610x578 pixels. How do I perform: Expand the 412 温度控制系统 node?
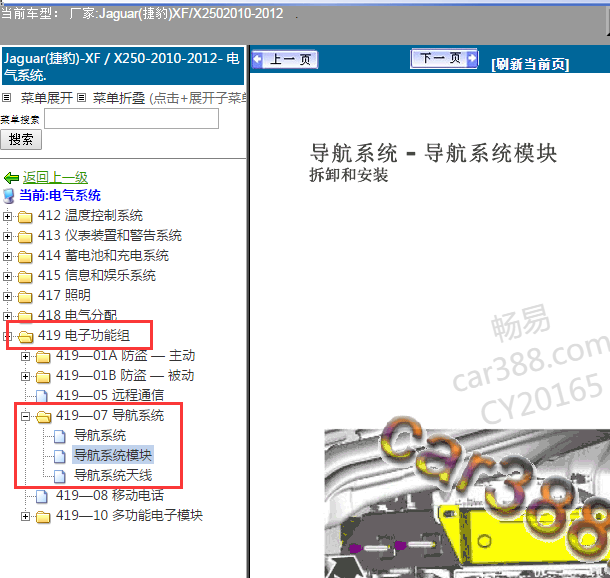pos(7,216)
